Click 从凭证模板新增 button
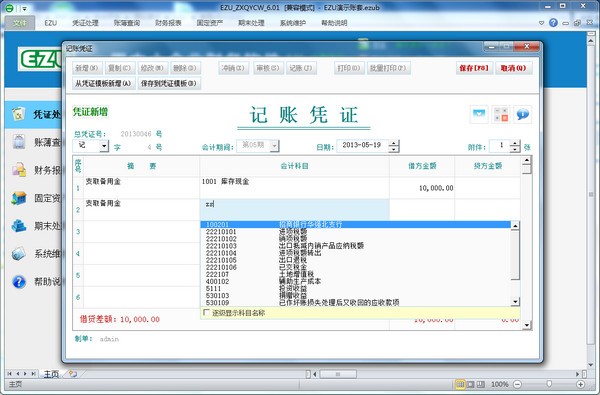The width and height of the screenshot is (600, 395). pyautogui.click(x=103, y=83)
